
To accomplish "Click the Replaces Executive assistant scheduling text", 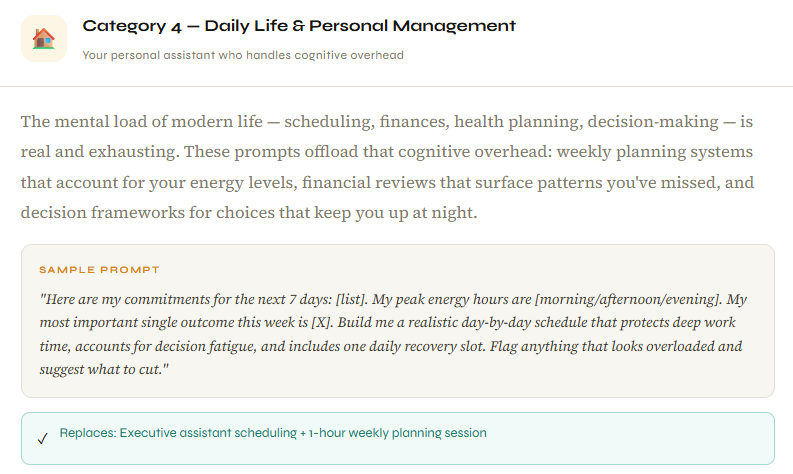I will (x=273, y=433).
